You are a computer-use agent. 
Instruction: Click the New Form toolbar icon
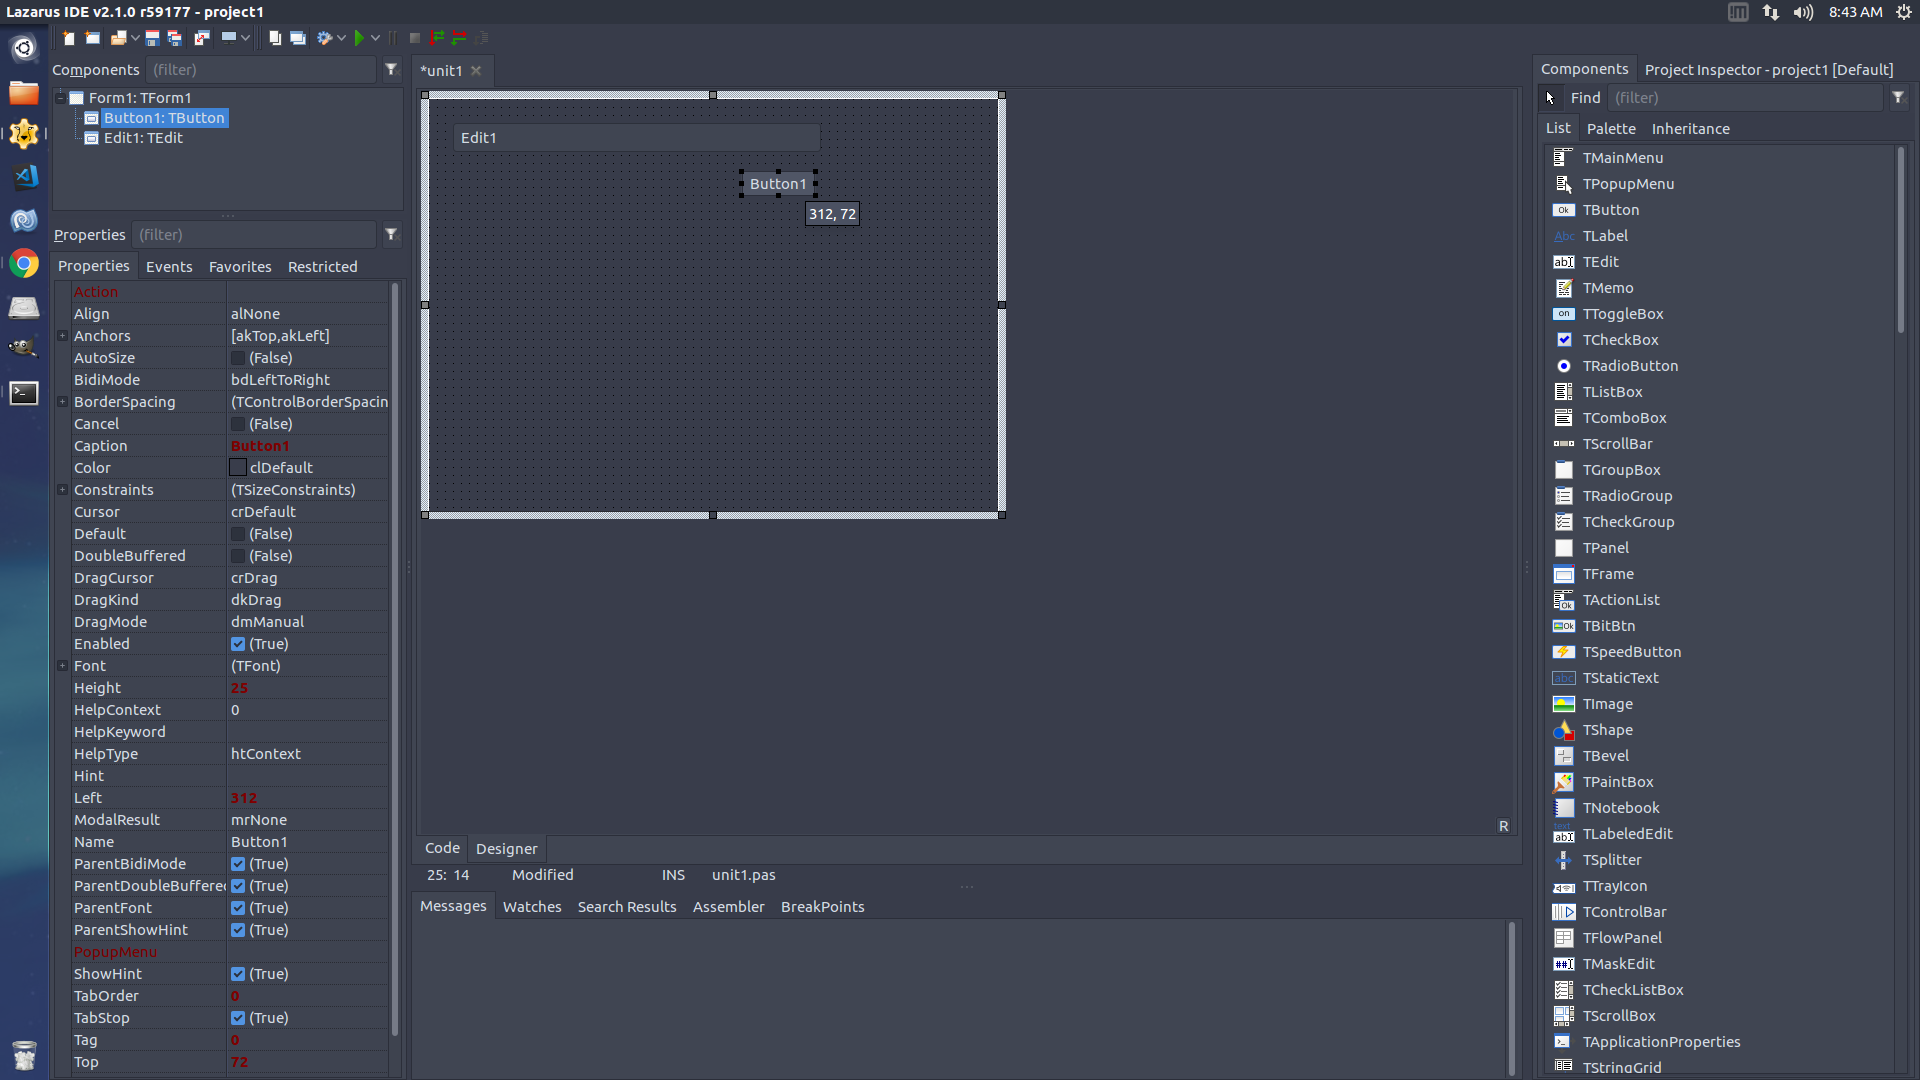[x=92, y=38]
